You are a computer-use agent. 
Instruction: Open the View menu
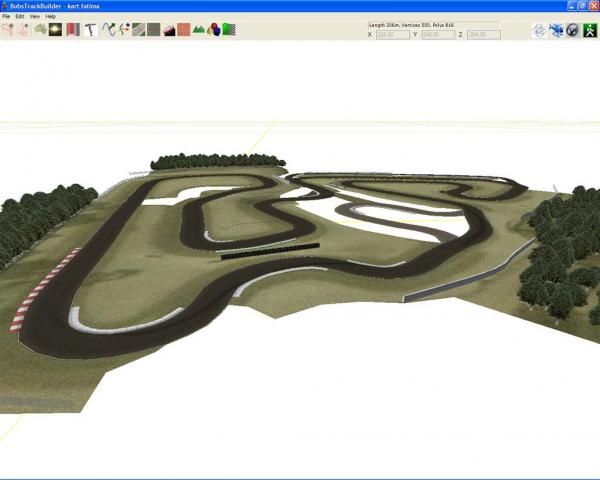[35, 16]
